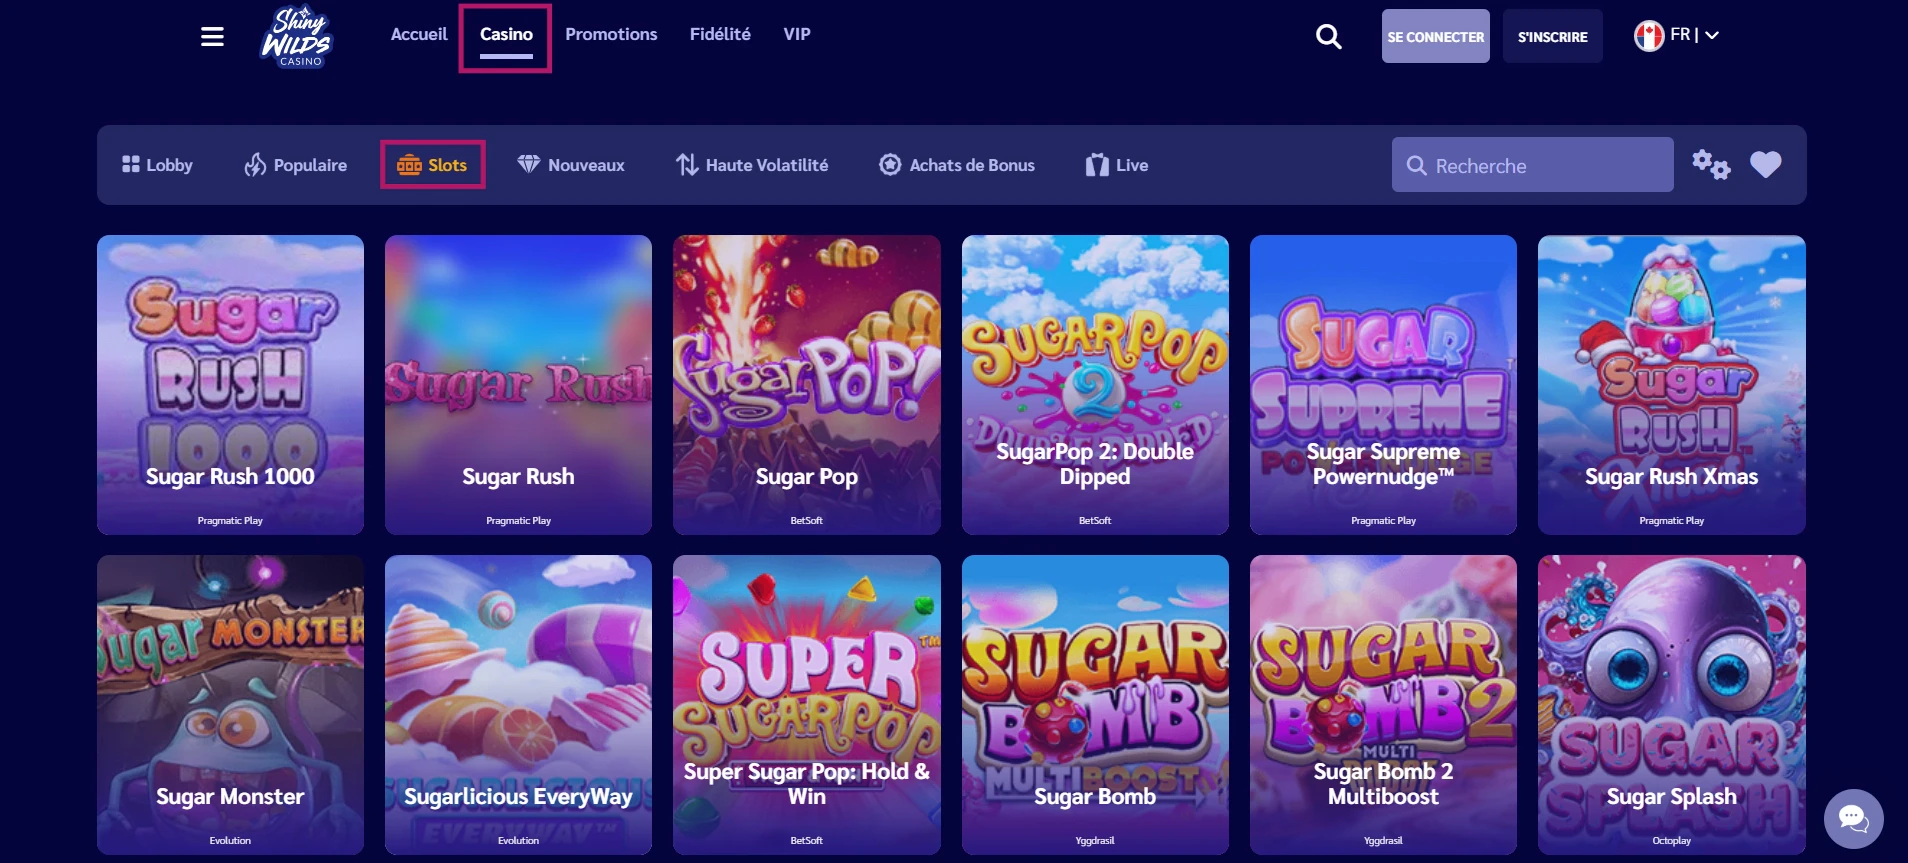This screenshot has height=863, width=1908.
Task: Open Sugar Supreme Powernudge game
Action: pos(1383,385)
